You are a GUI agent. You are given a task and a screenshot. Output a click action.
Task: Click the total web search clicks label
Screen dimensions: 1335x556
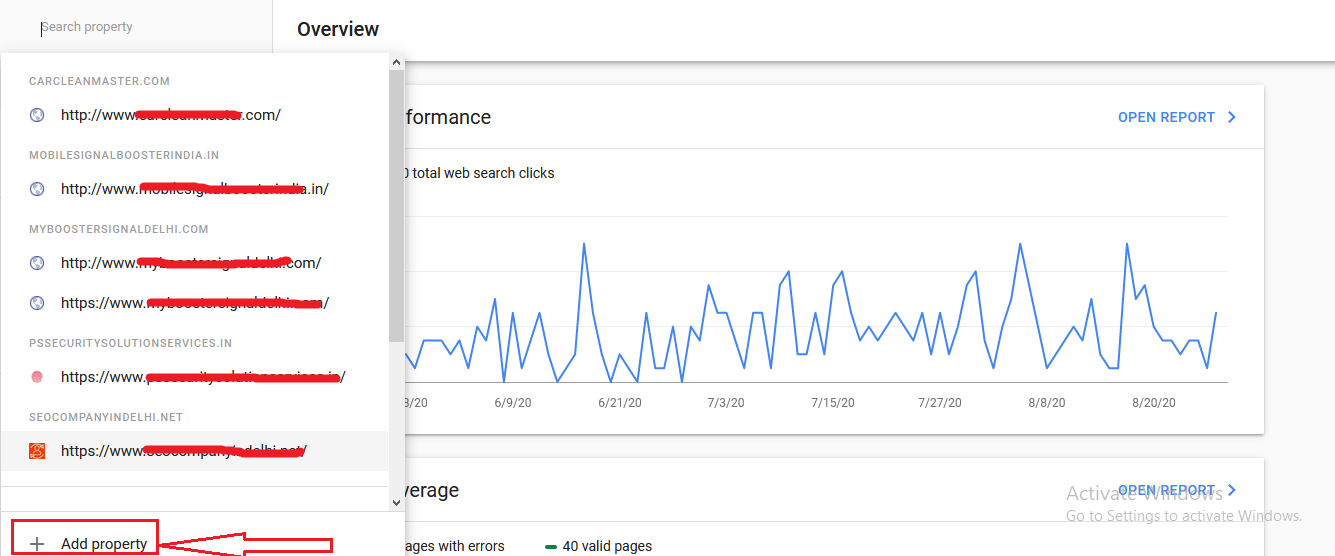click(x=483, y=173)
